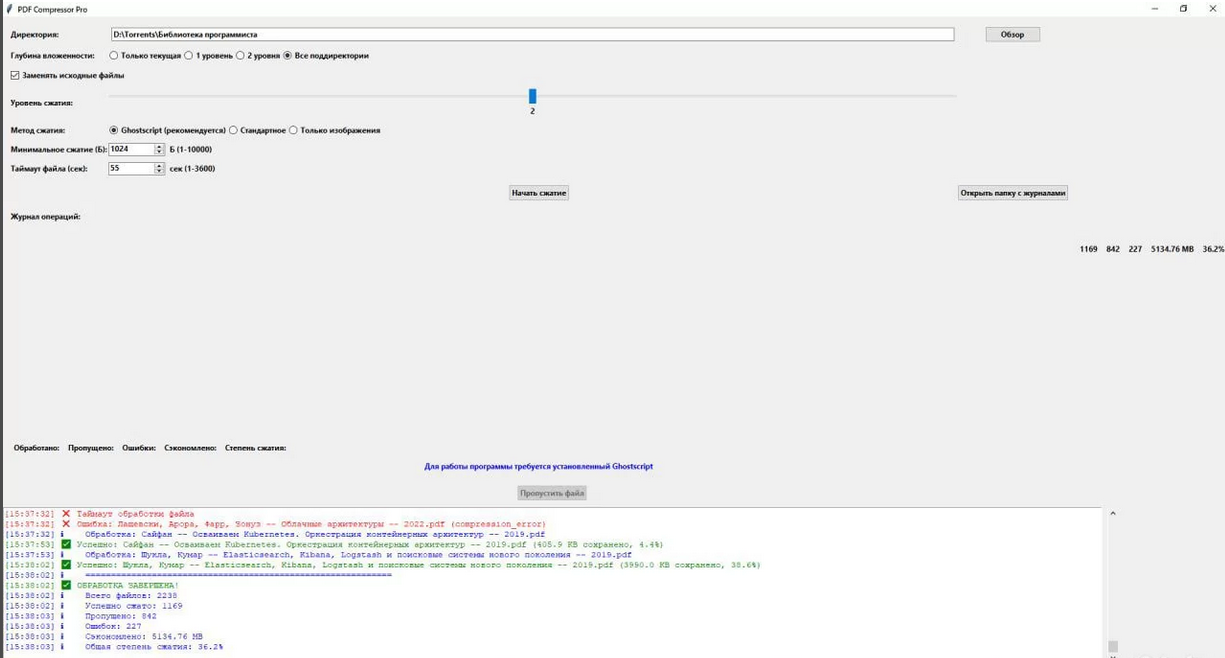This screenshot has width=1225, height=658.
Task: Click the green check beside 'ОБРАБОТКА ЗАВЕРШЕНА!'
Action: pyautogui.click(x=66, y=586)
